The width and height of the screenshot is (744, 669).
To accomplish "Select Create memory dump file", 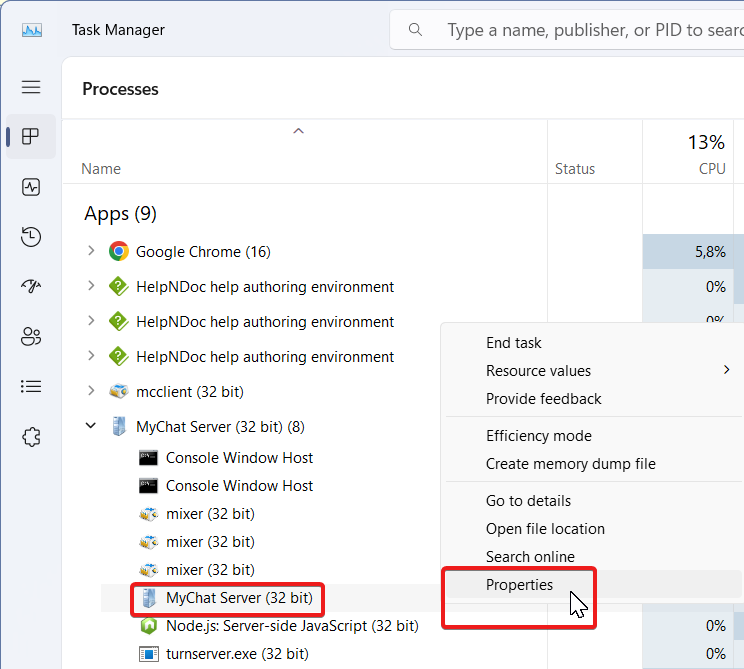I will point(570,464).
